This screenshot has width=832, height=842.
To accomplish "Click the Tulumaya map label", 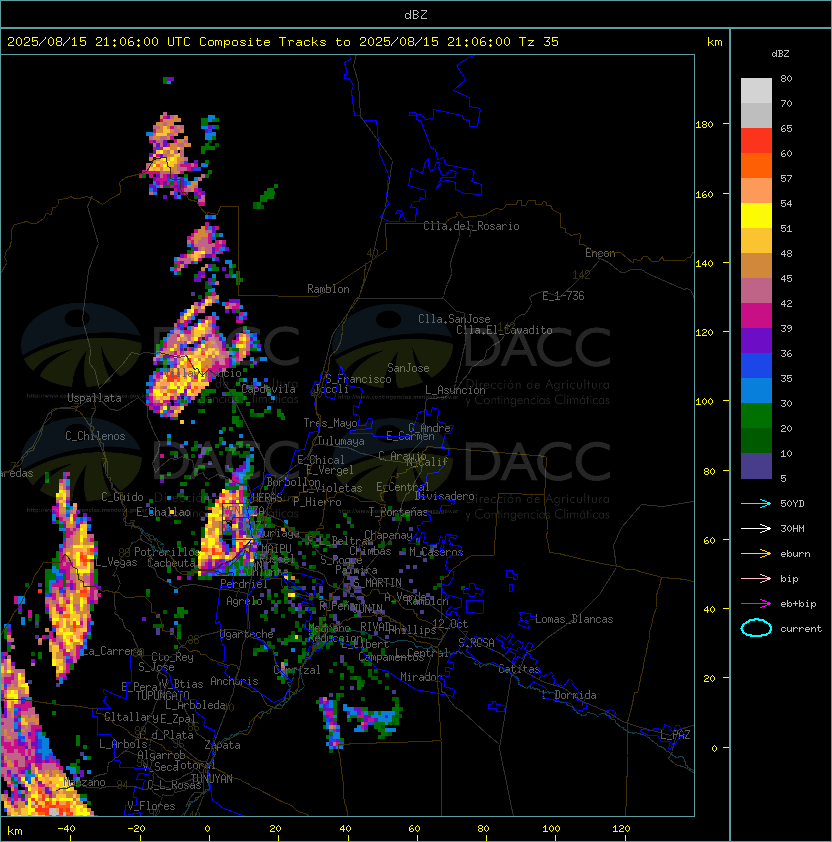I will (x=341, y=441).
